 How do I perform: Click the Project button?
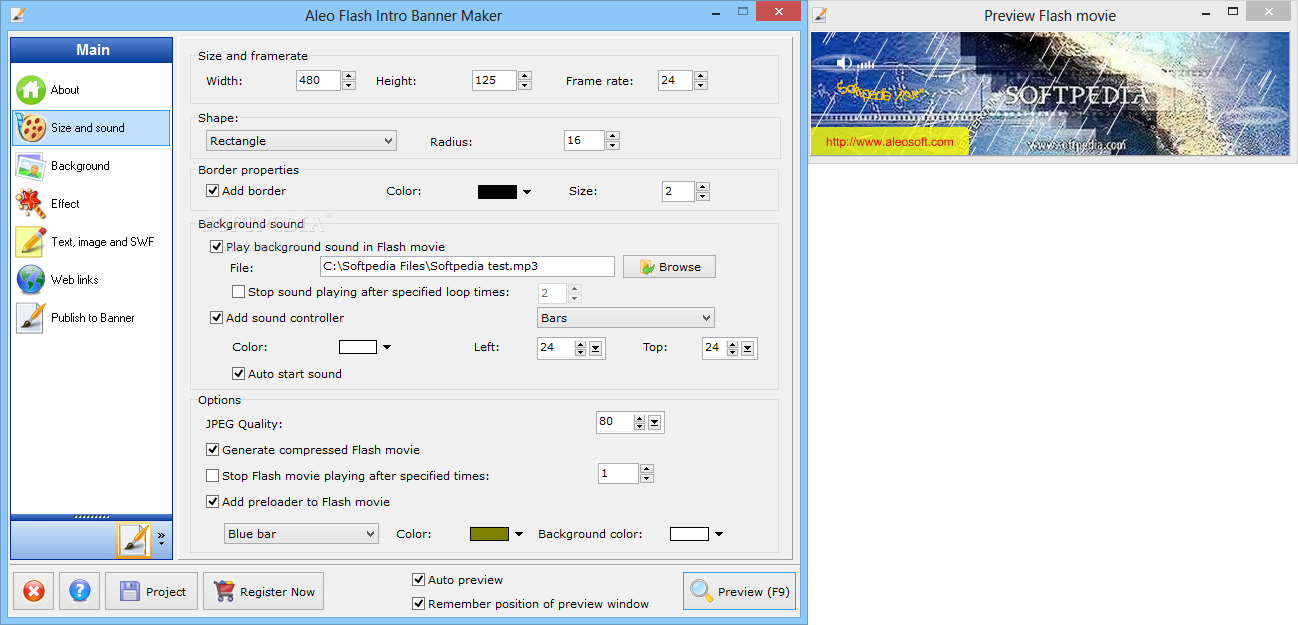pyautogui.click(x=153, y=591)
